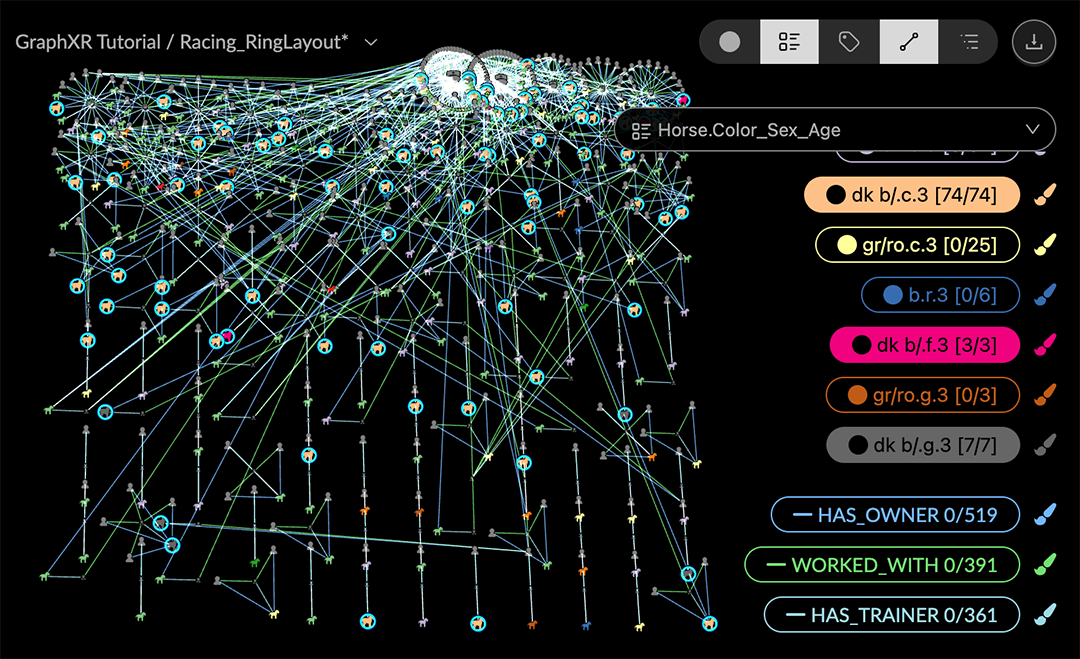The image size is (1080, 659).
Task: Click the orange gr/ro.g.3 color dot
Action: coord(856,395)
